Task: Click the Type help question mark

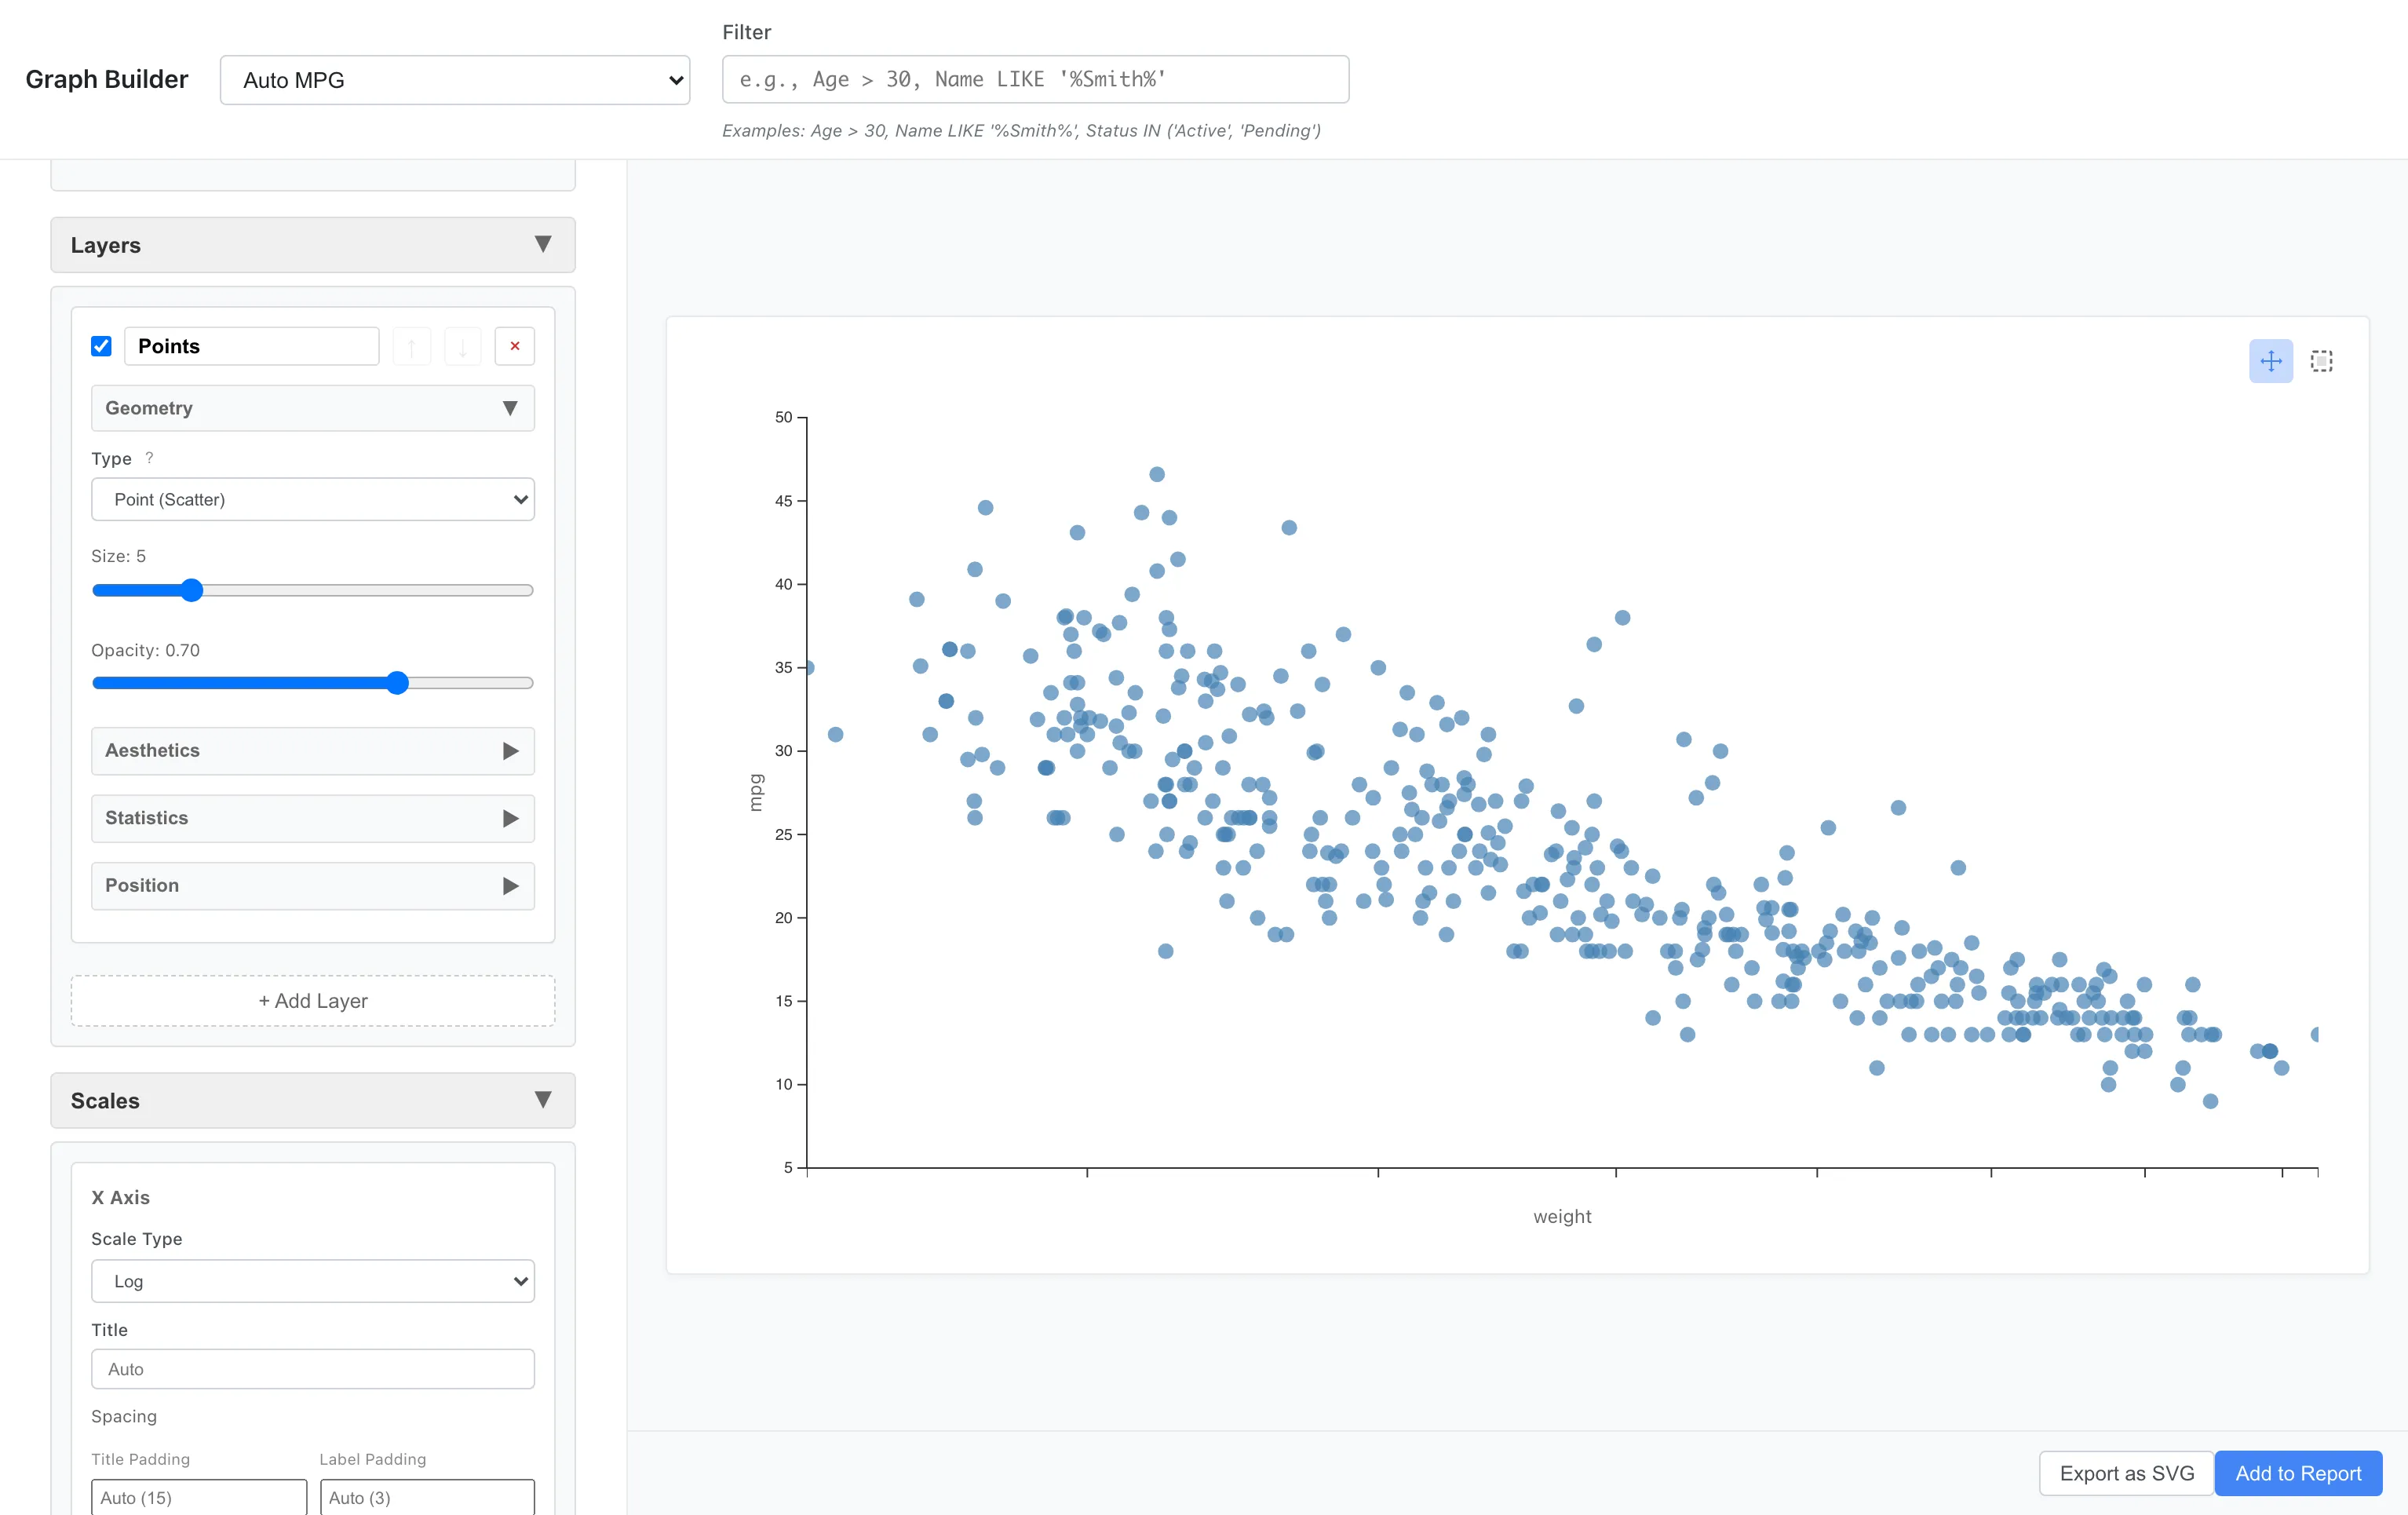Action: pos(148,458)
